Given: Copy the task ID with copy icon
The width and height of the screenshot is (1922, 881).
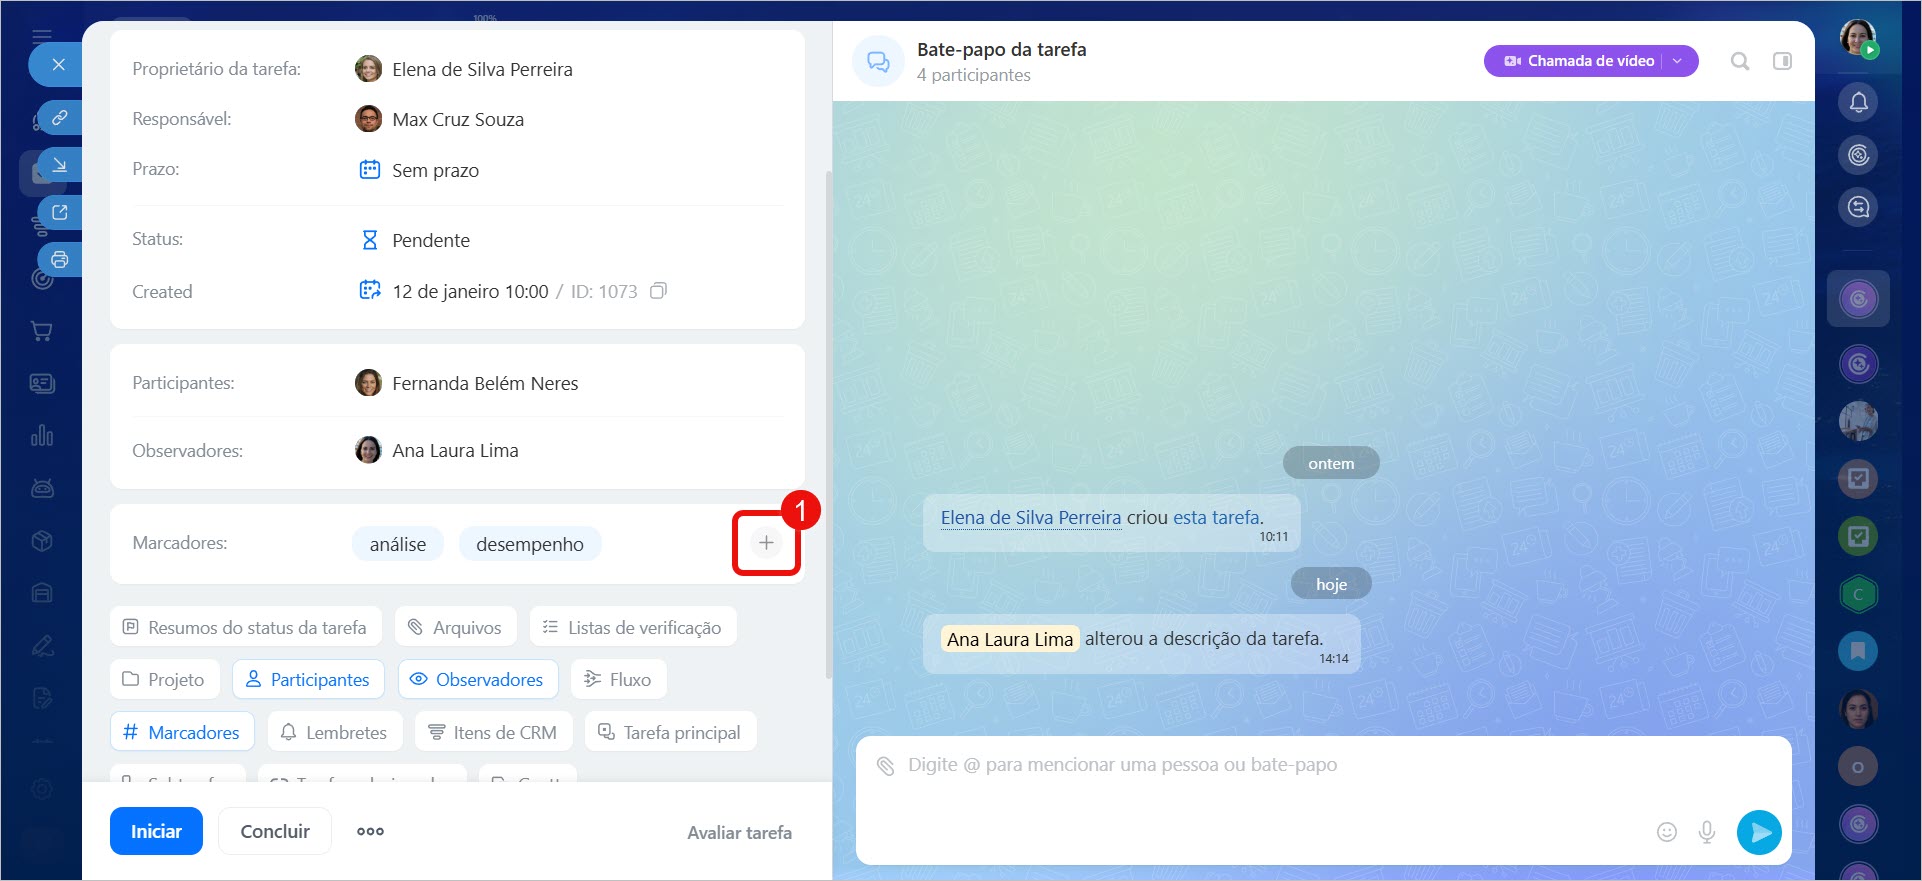Looking at the screenshot, I should (x=658, y=291).
